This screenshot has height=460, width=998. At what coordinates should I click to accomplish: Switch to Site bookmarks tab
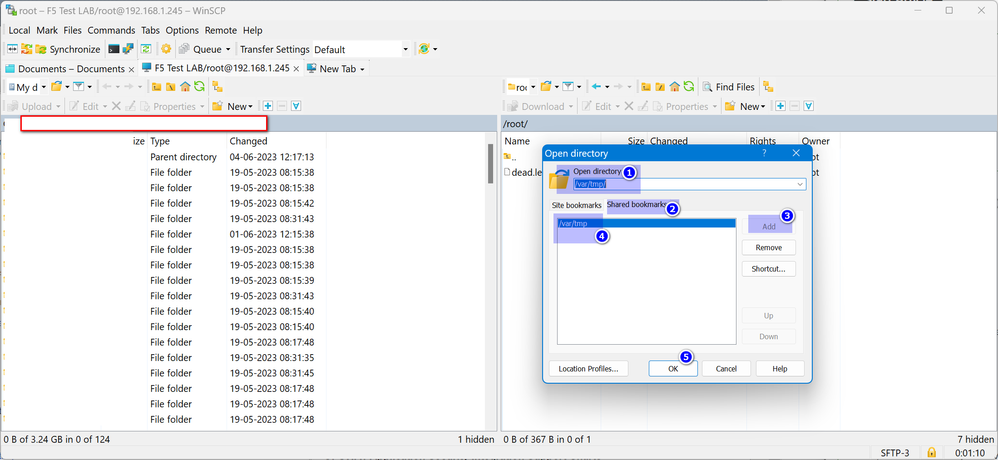click(x=577, y=205)
